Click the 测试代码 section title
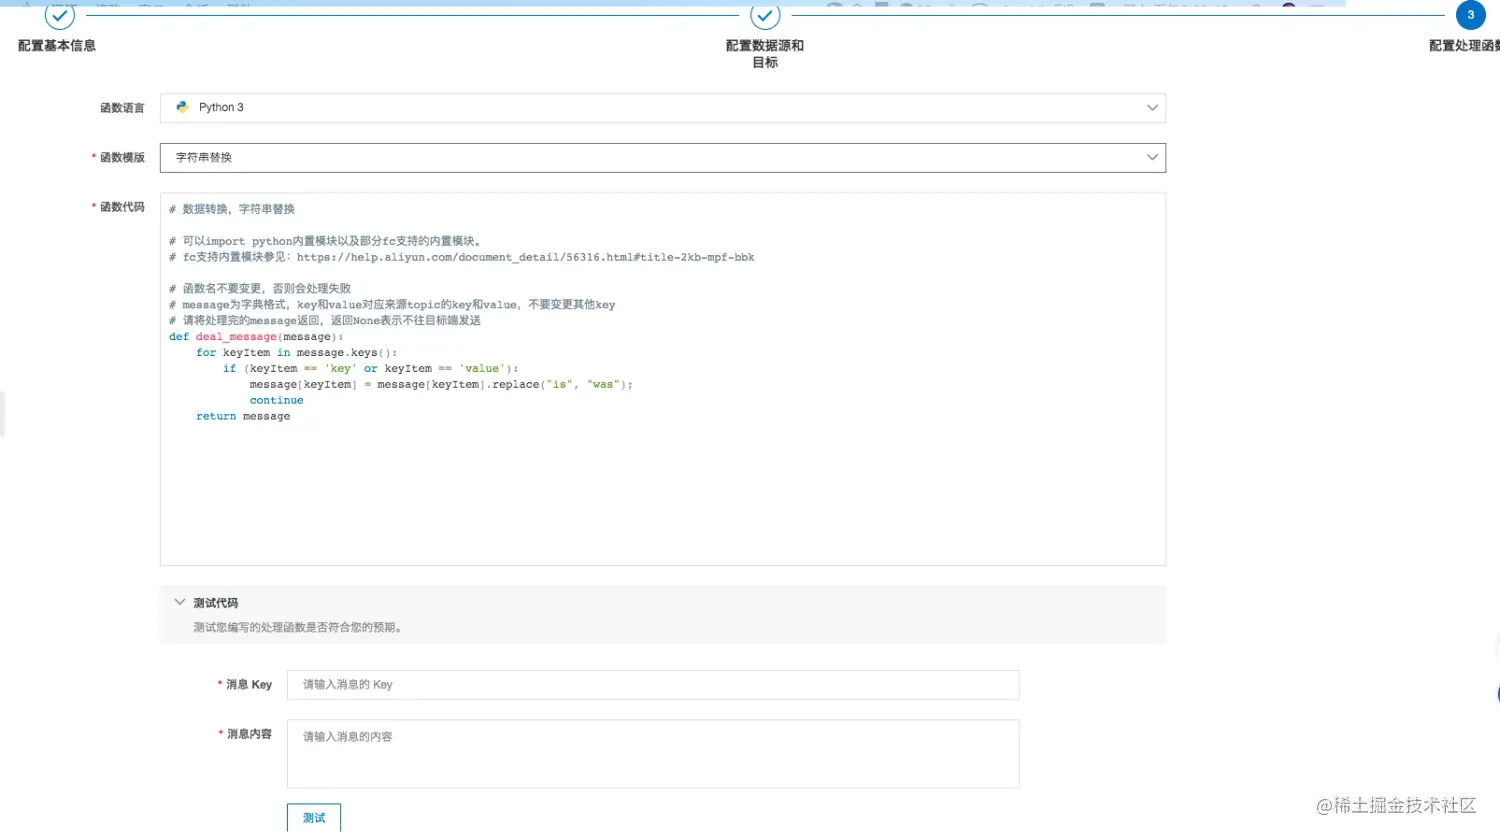Screen dimensions: 1500x839 coord(216,603)
